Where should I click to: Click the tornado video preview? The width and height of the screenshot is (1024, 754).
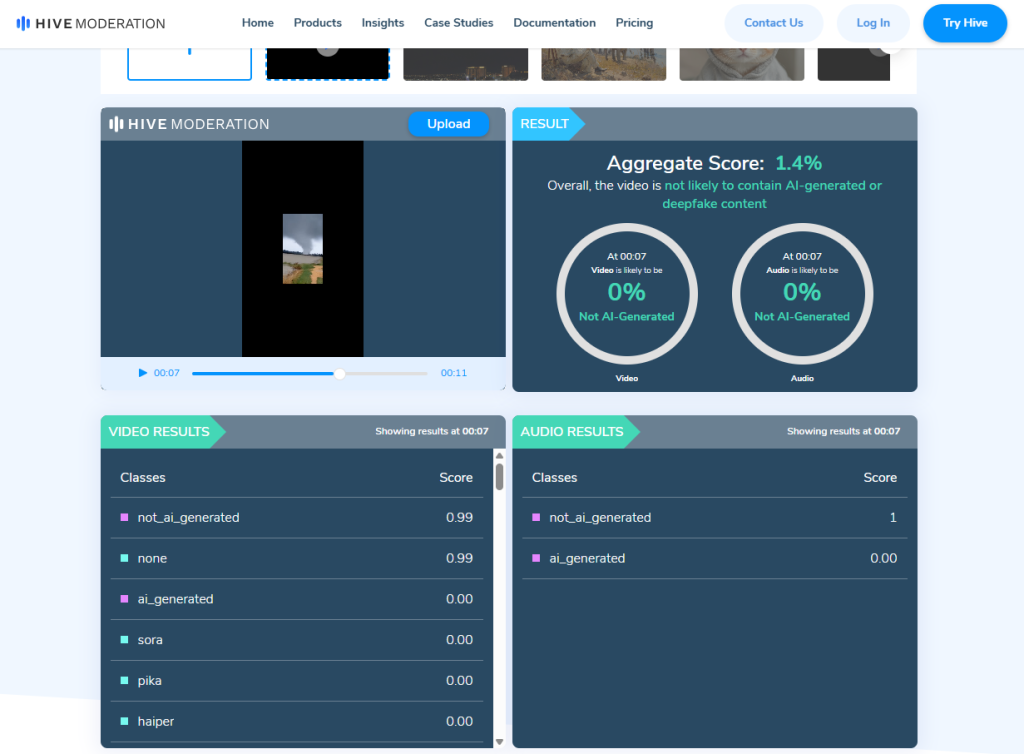click(x=302, y=248)
